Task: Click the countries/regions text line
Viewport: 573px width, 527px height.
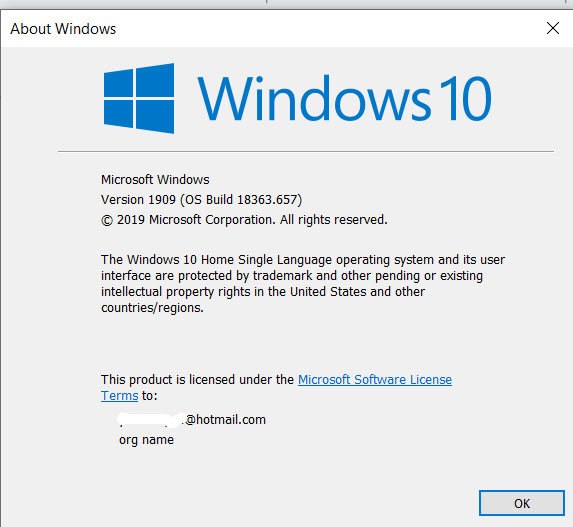Action: pos(152,308)
